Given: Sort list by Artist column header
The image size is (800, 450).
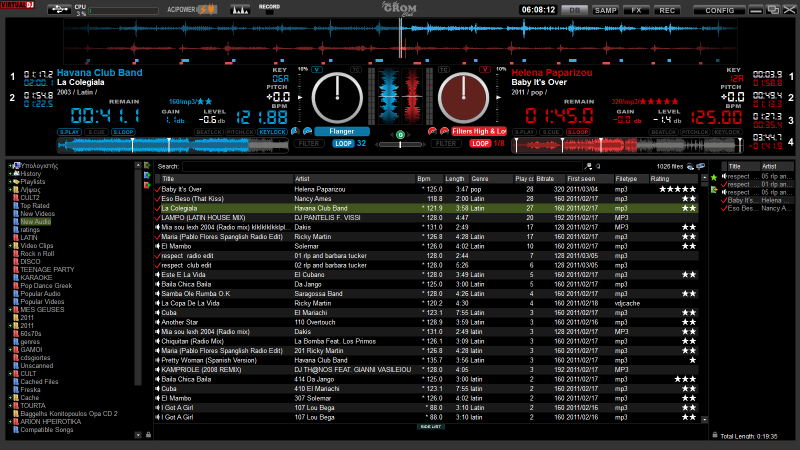Looking at the screenshot, I should point(354,179).
